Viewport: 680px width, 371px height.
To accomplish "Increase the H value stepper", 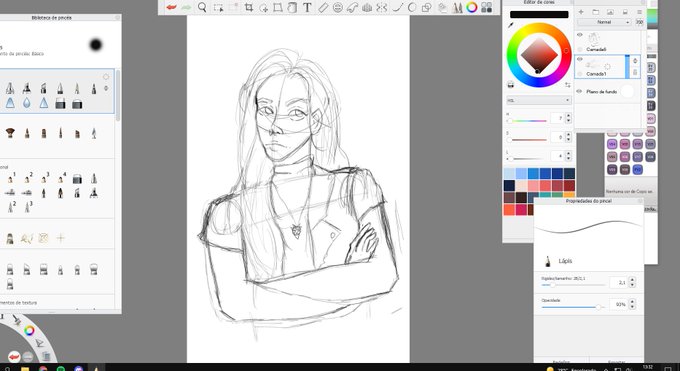I will point(569,115).
